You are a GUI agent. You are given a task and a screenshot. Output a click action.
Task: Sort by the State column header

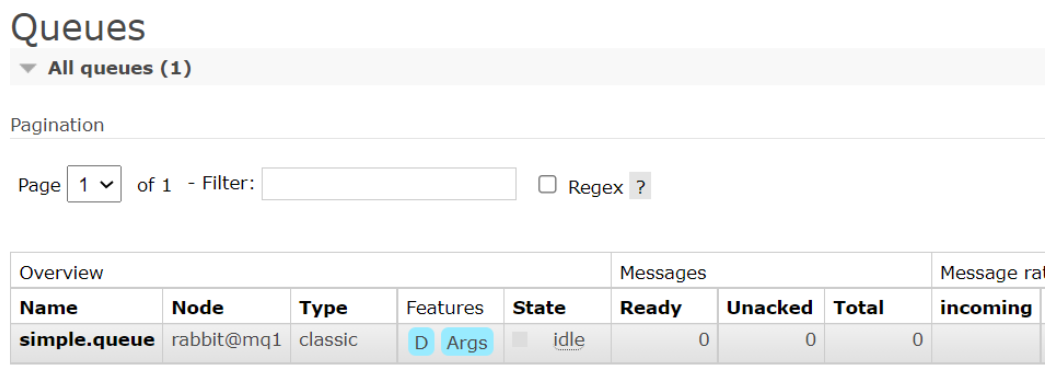pos(539,308)
